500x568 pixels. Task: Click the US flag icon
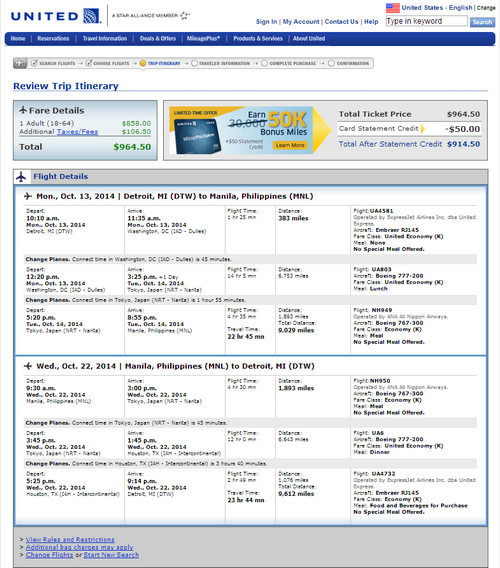pyautogui.click(x=392, y=8)
